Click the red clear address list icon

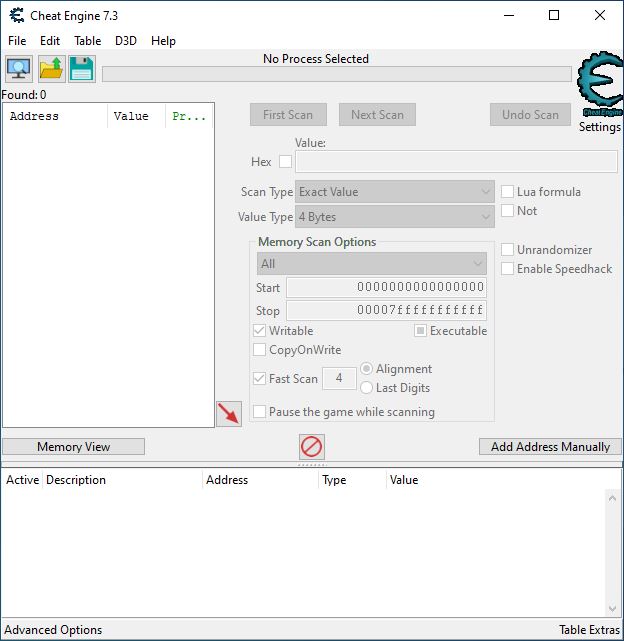point(312,447)
